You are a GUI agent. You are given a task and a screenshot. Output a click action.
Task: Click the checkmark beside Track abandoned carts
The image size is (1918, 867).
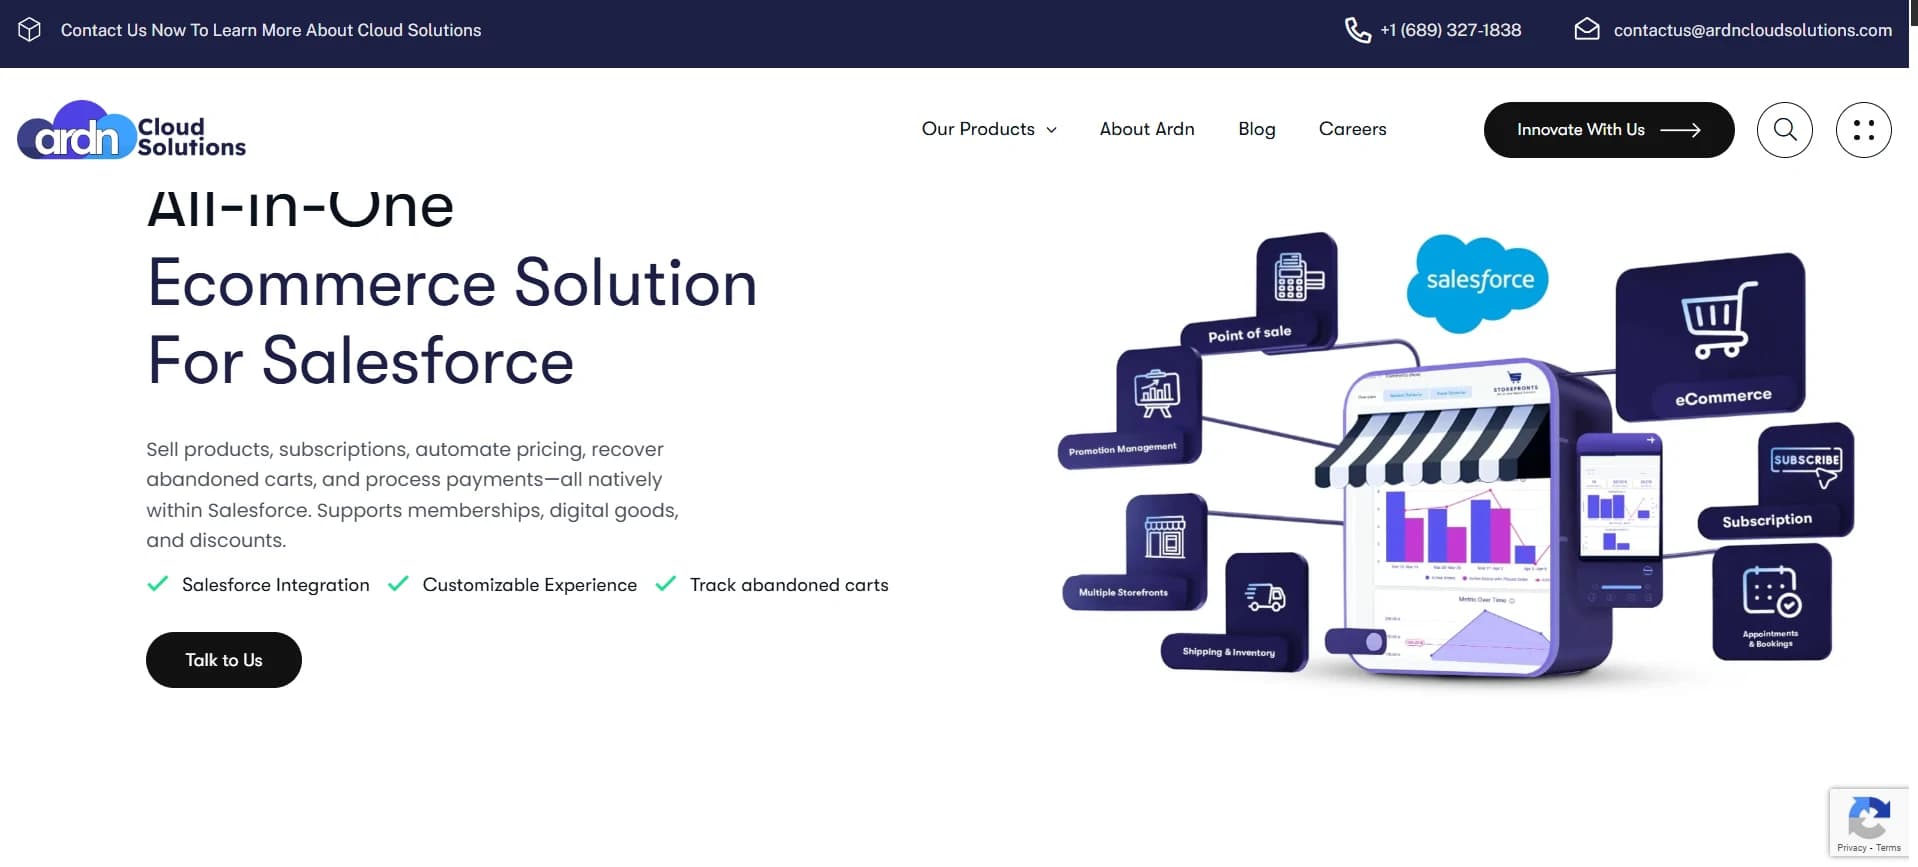[665, 584]
